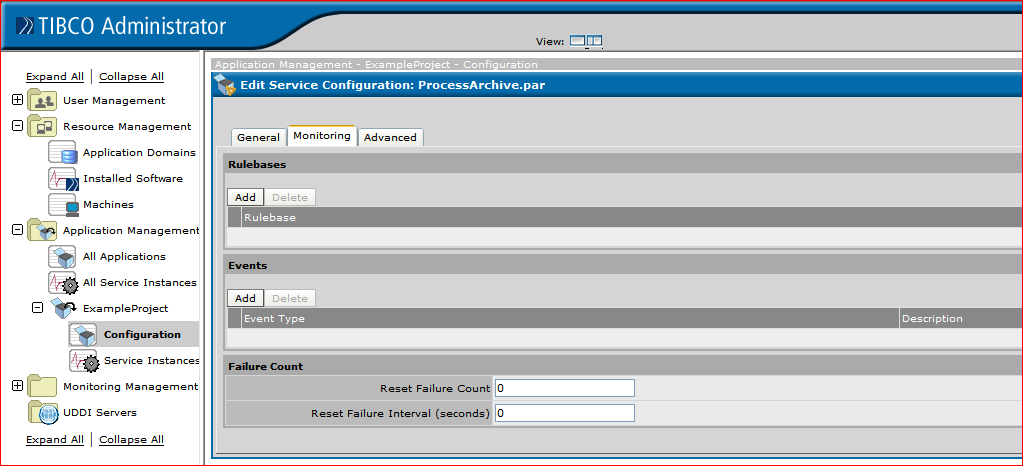Select All Applications in the tree
The width and height of the screenshot is (1023, 466).
coord(124,256)
